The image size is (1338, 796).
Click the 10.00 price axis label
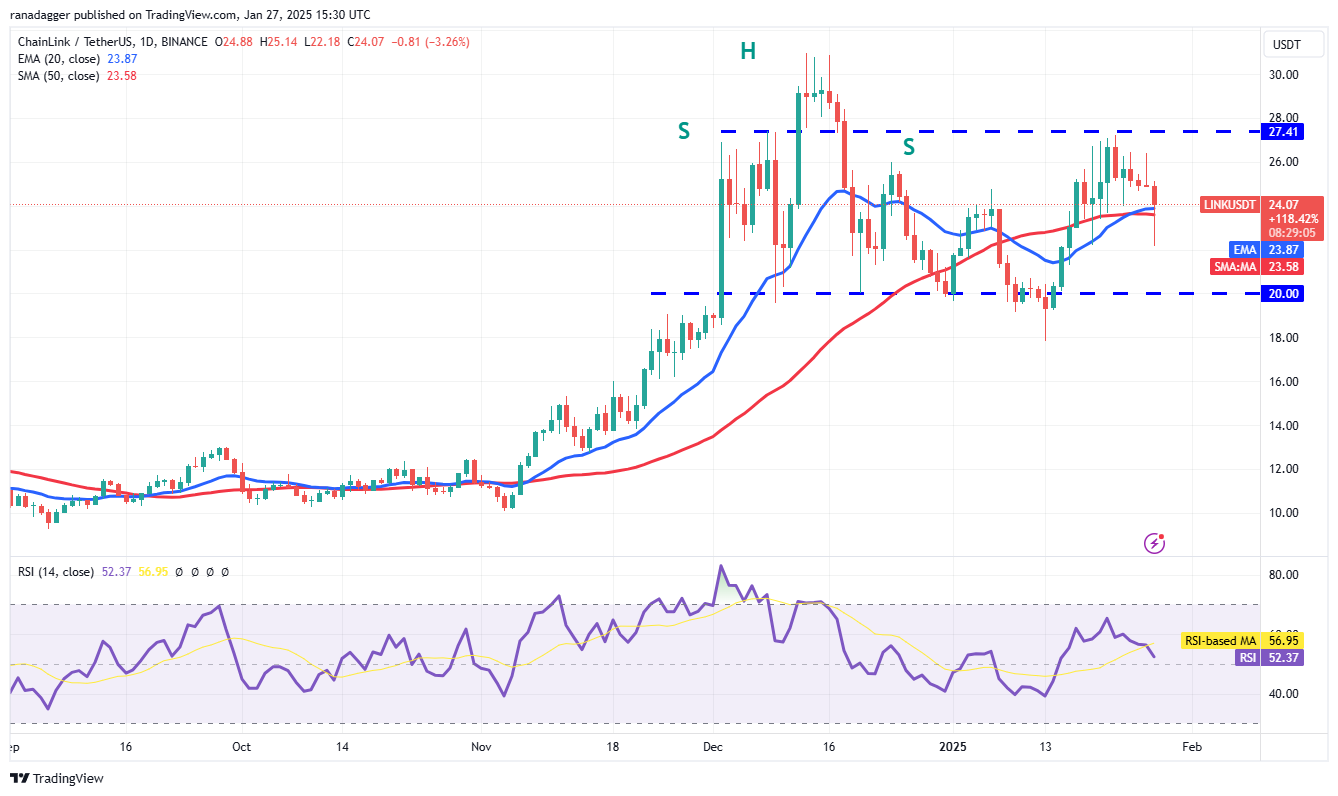click(1285, 513)
